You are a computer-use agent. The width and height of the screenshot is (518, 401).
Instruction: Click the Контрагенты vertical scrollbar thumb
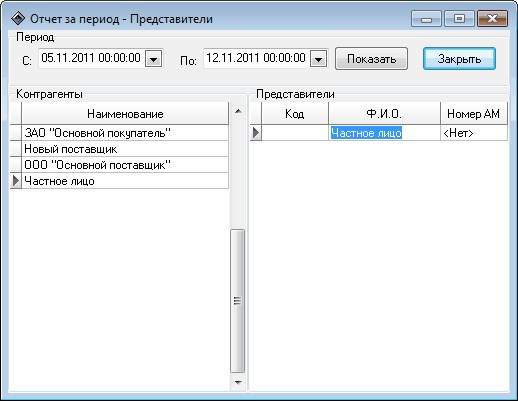coord(238,301)
